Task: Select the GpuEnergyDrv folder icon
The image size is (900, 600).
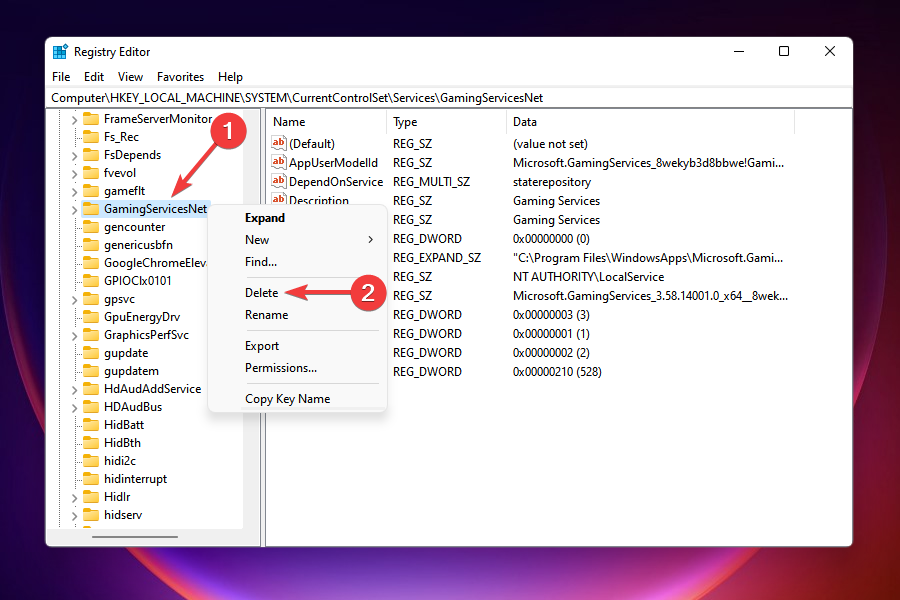Action: (x=91, y=317)
